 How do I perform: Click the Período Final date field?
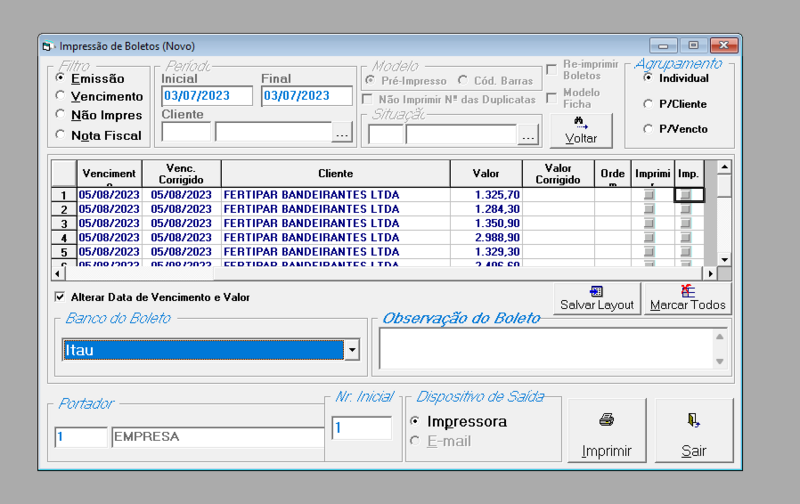tap(307, 96)
